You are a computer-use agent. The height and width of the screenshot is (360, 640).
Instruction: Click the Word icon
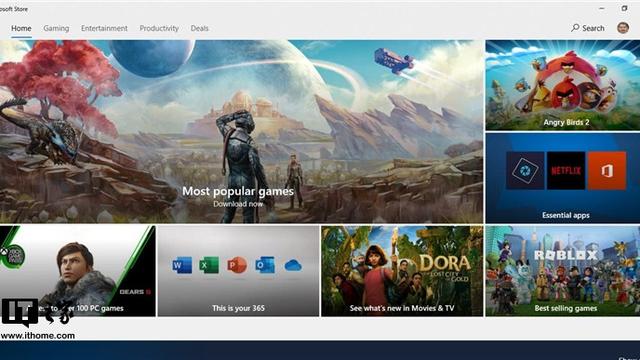[182, 265]
